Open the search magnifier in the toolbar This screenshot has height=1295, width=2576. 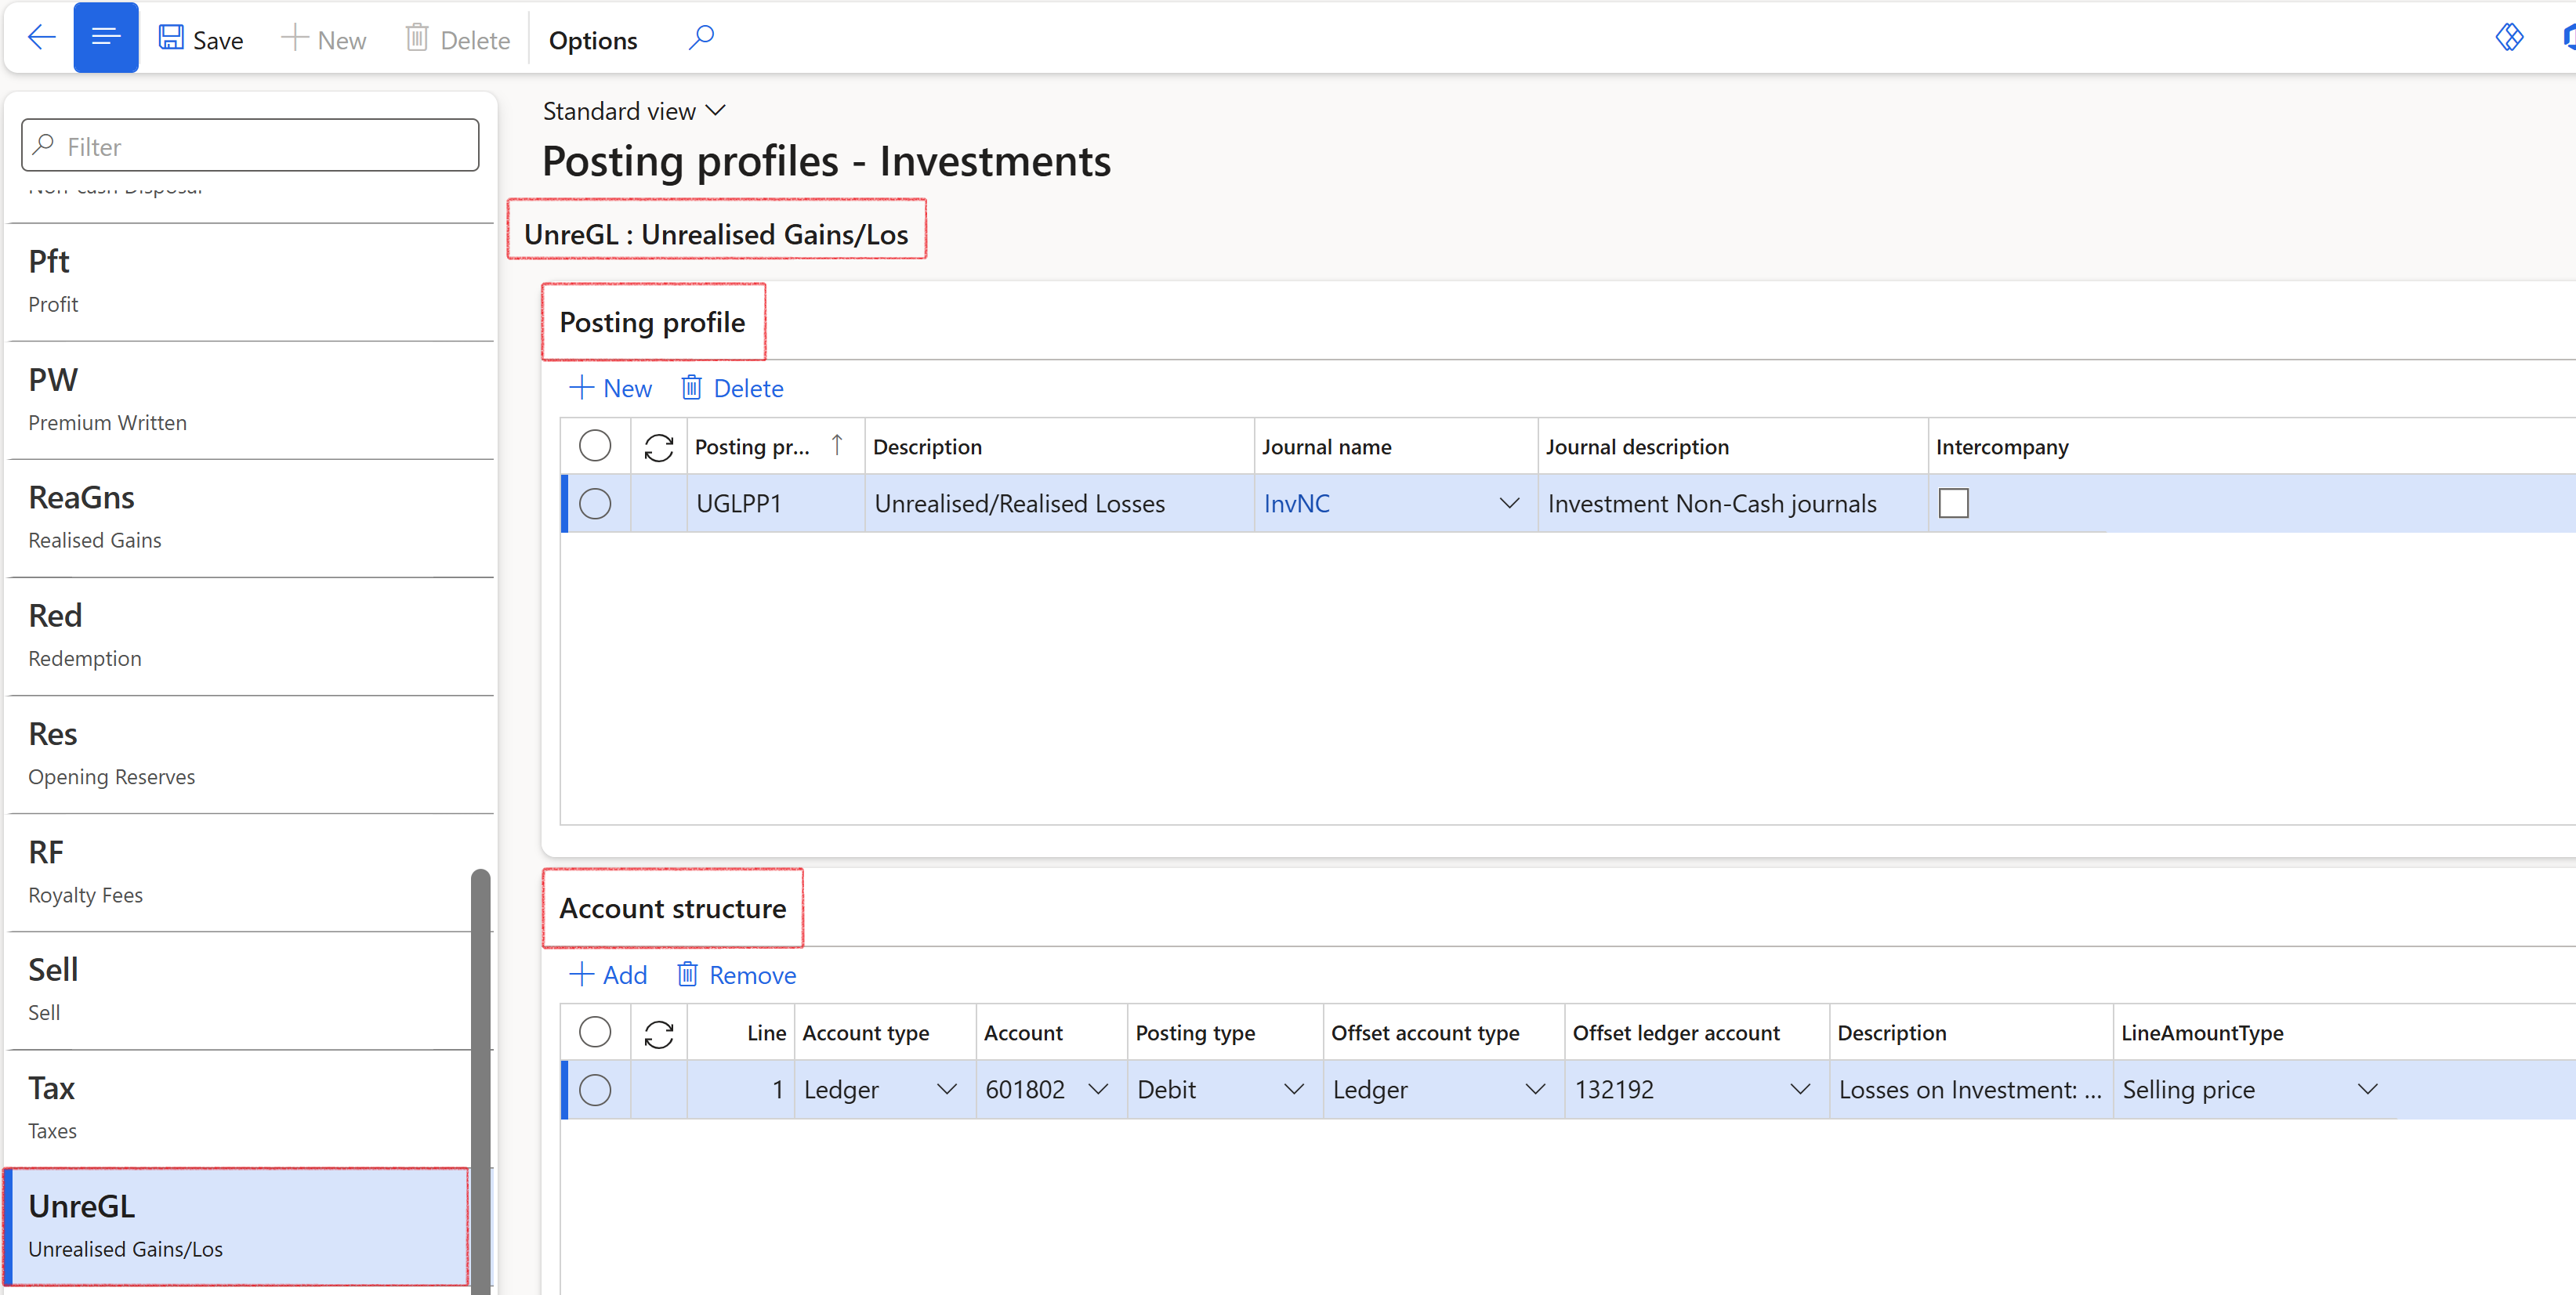click(x=701, y=38)
